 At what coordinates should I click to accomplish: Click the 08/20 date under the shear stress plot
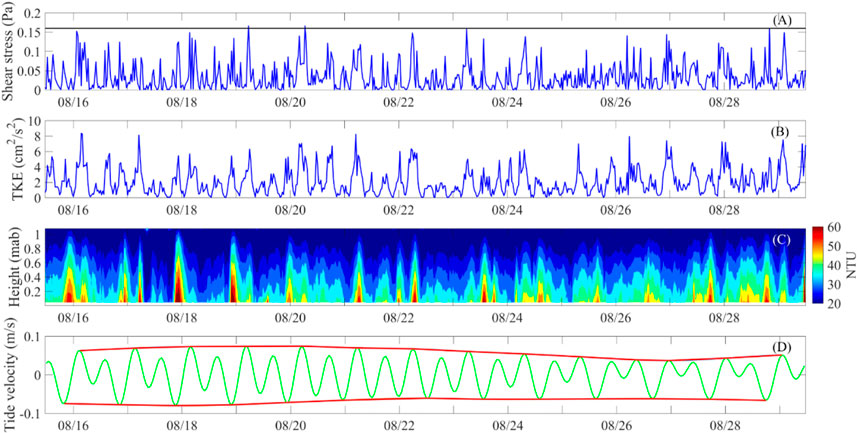[291, 101]
